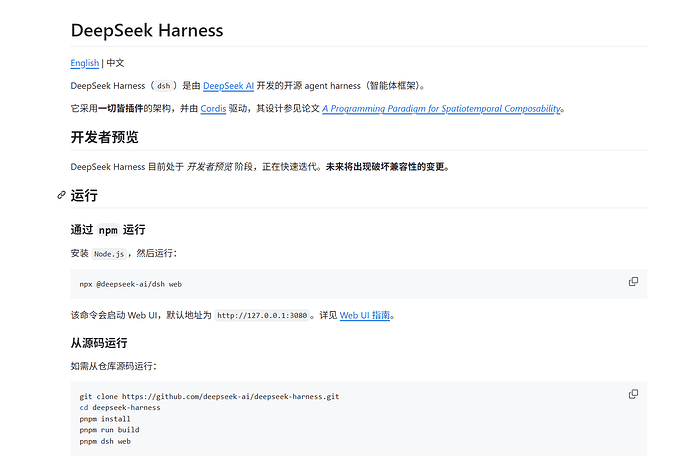Viewport: 690px width, 466px height.
Task: Click the git clone command line
Action: [x=209, y=396]
